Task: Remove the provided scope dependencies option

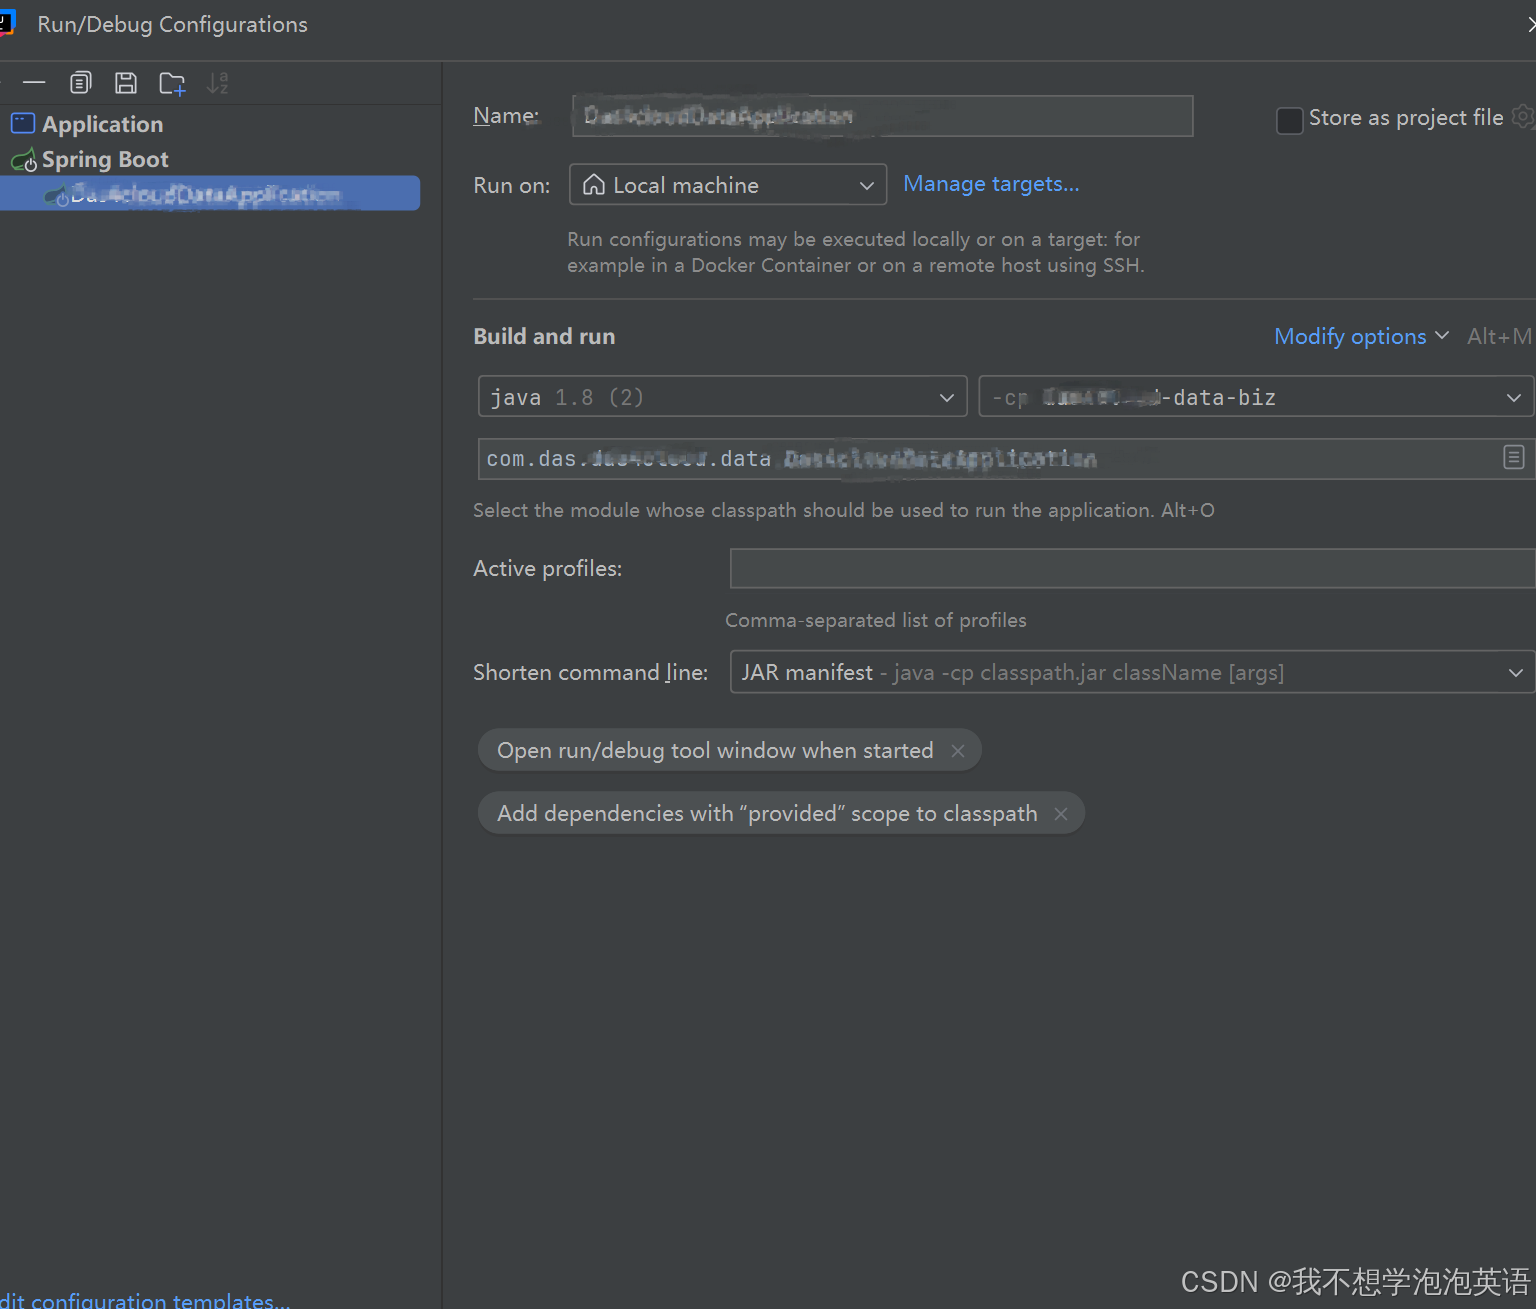Action: (1060, 813)
